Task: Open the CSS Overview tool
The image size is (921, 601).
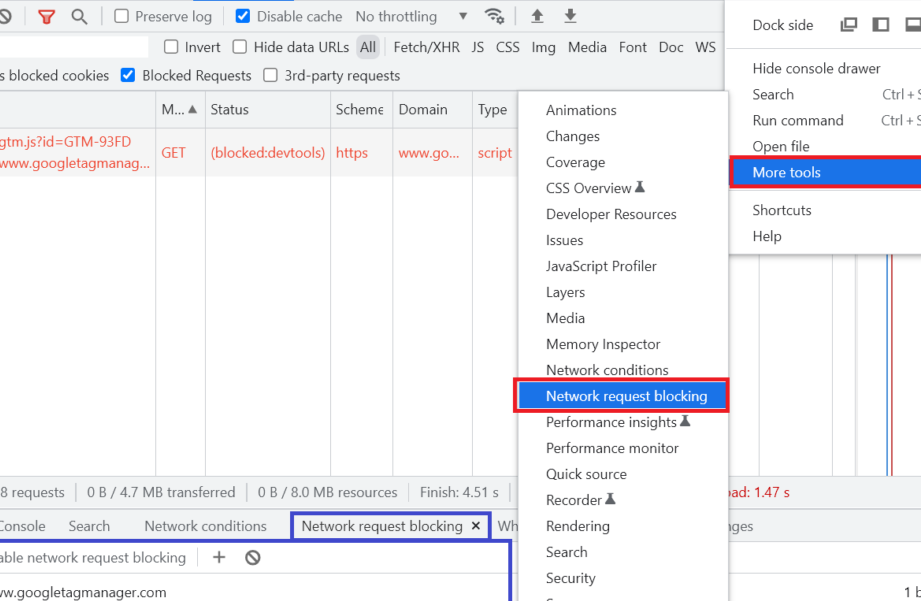Action: tap(623, 188)
